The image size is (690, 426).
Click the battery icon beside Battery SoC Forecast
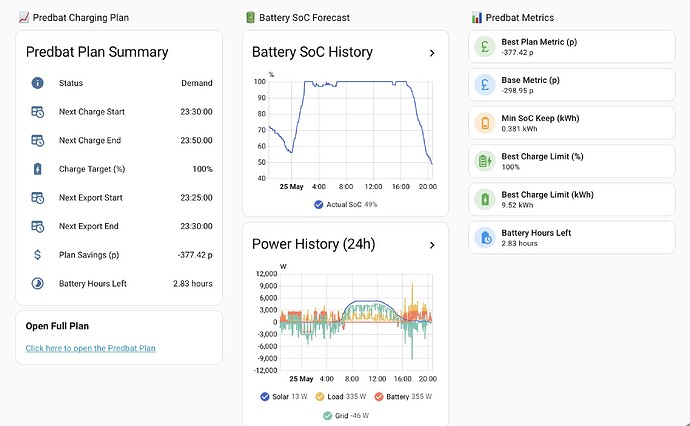coord(250,18)
